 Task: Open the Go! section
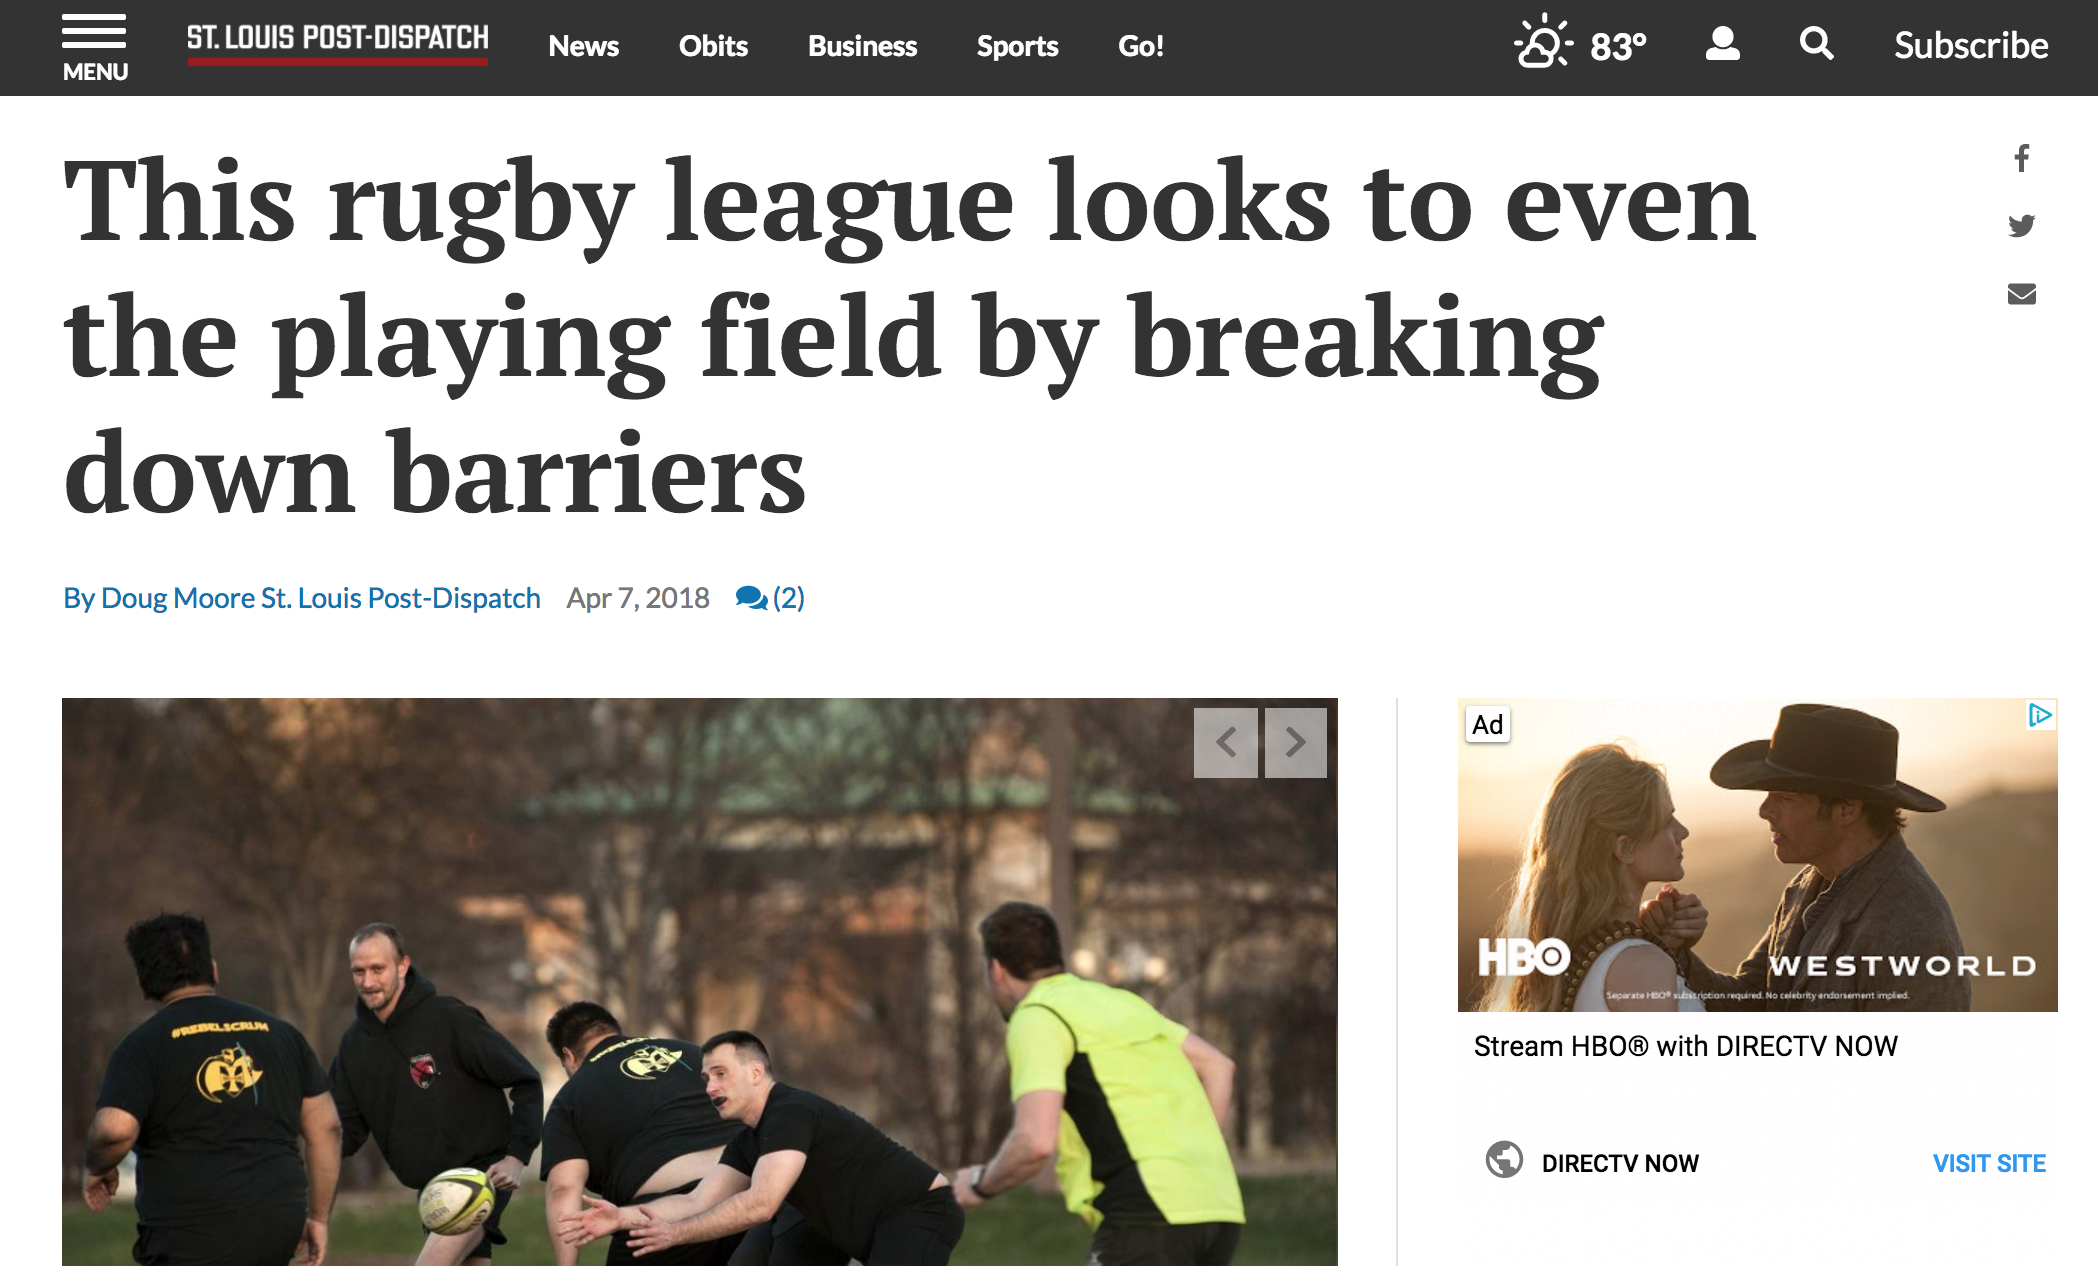[x=1141, y=46]
